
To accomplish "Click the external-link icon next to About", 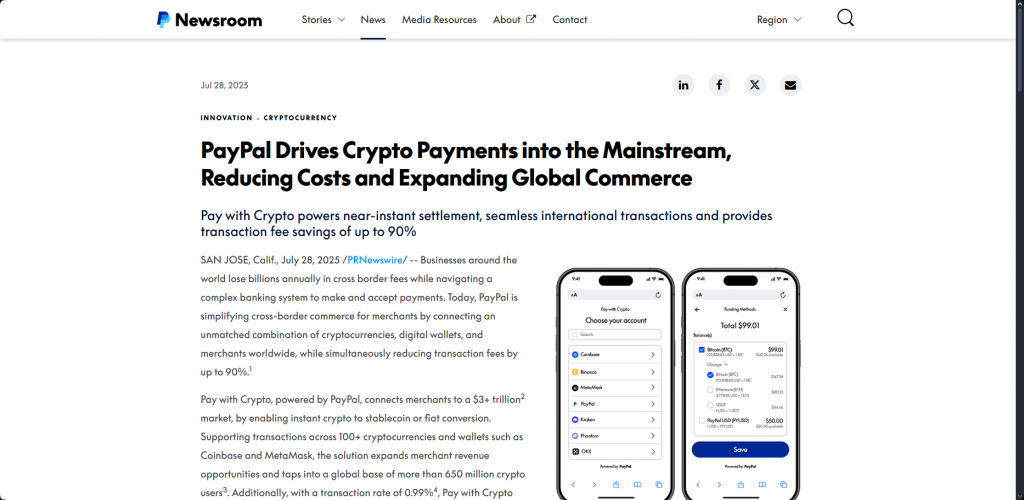I will [531, 19].
